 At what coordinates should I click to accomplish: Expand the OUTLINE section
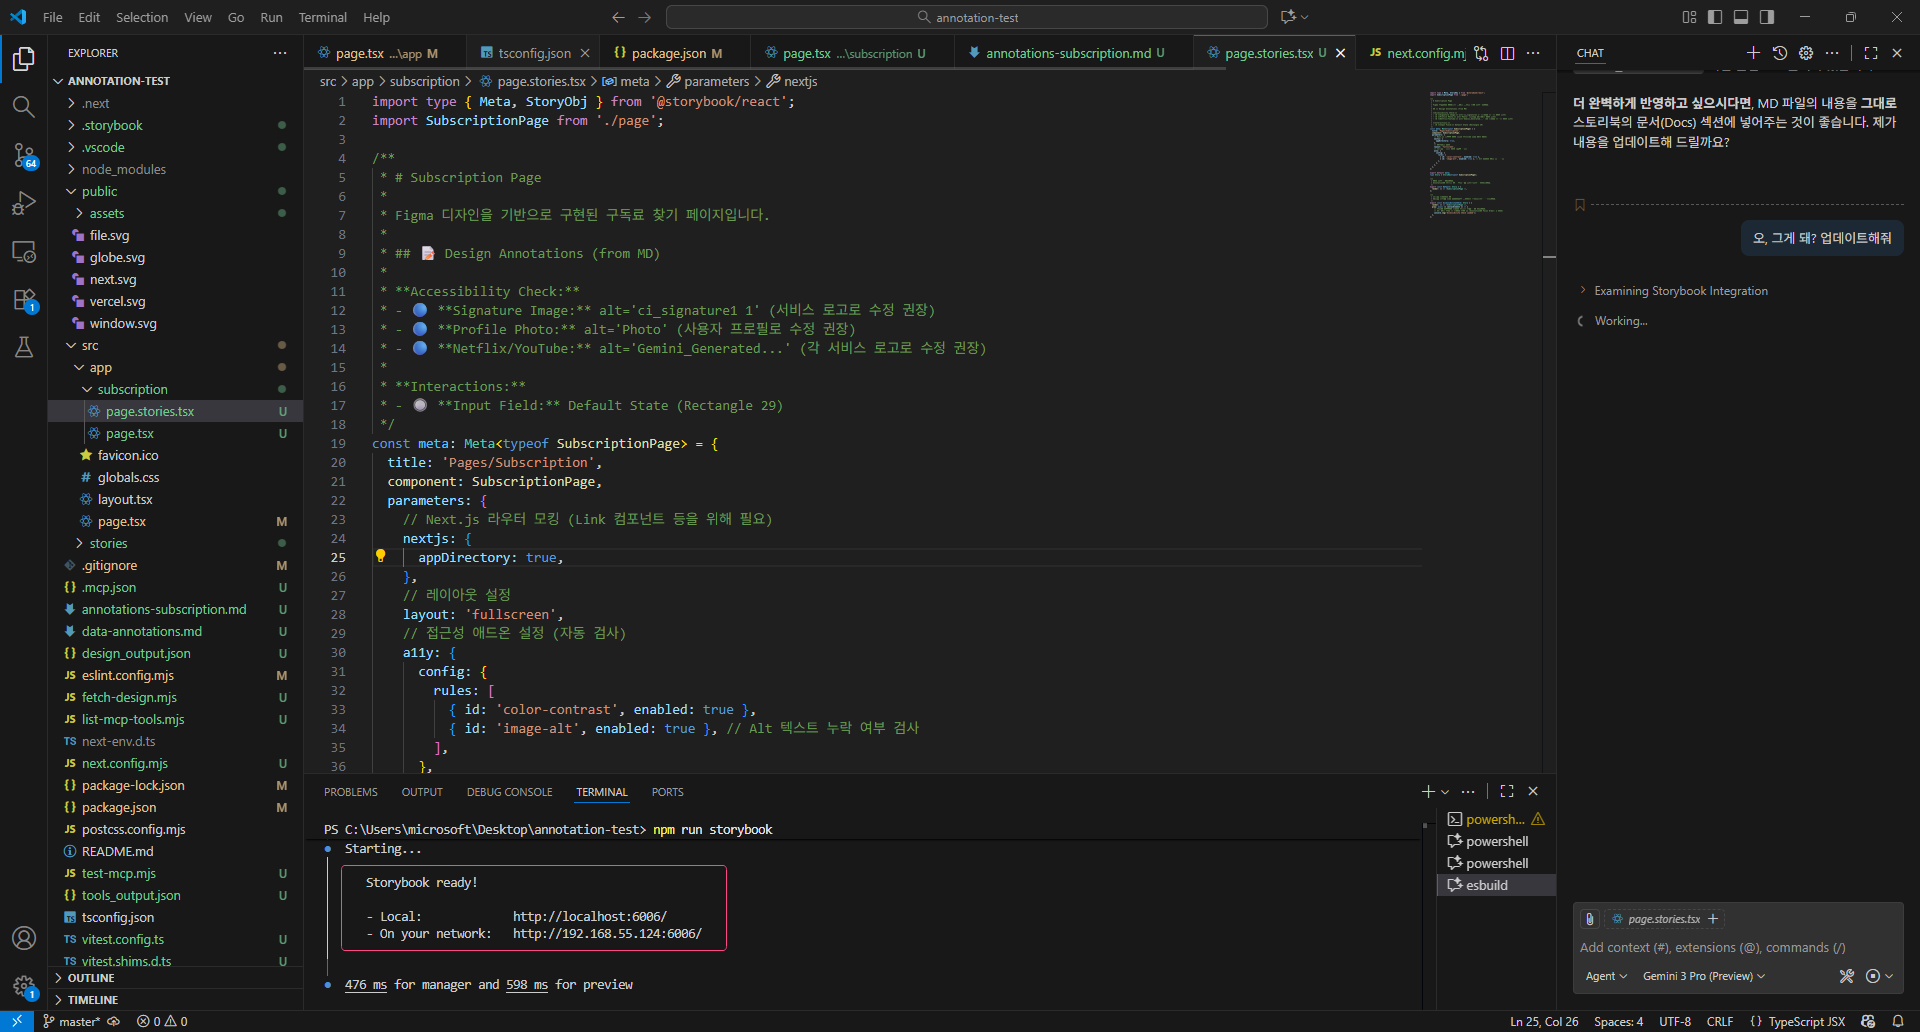pos(91,978)
